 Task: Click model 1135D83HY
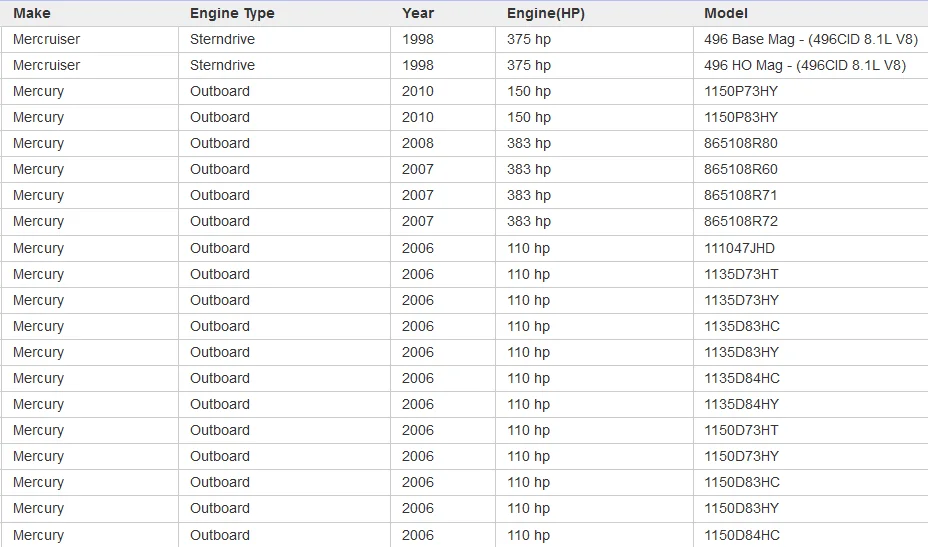point(742,352)
